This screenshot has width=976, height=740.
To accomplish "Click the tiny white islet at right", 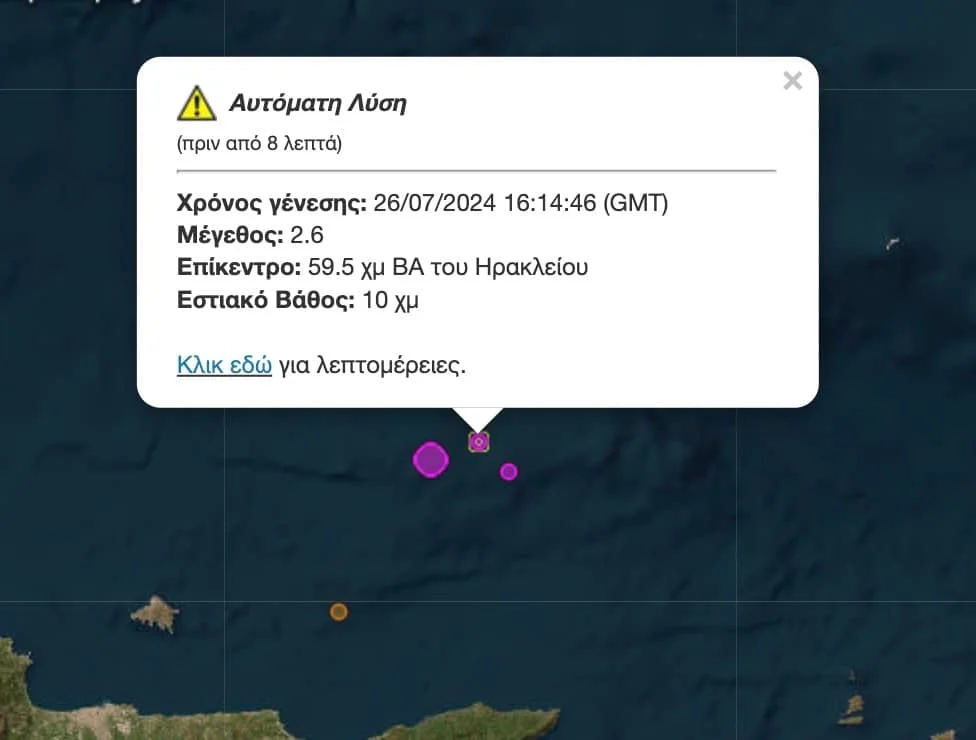I will point(893,243).
